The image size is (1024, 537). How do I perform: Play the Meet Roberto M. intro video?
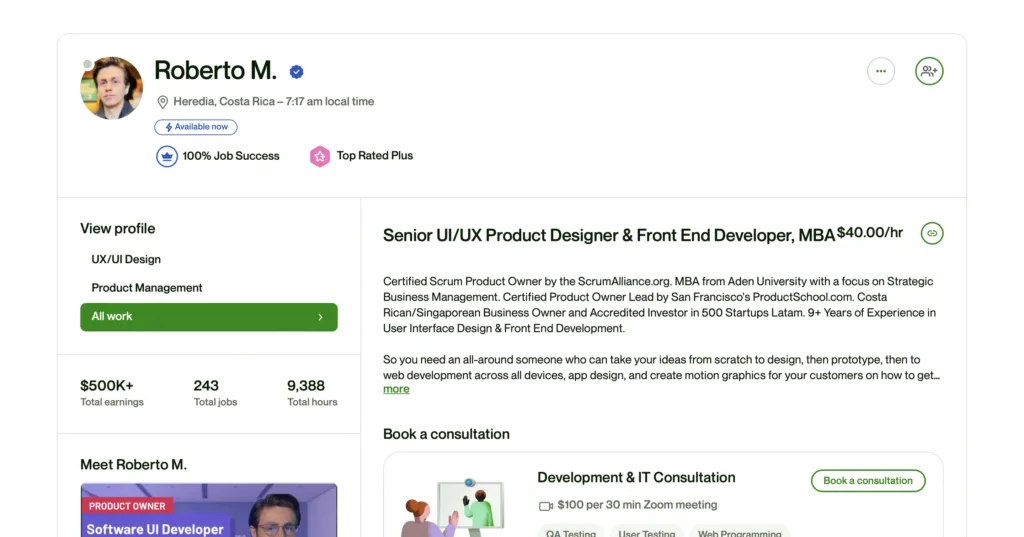click(209, 512)
